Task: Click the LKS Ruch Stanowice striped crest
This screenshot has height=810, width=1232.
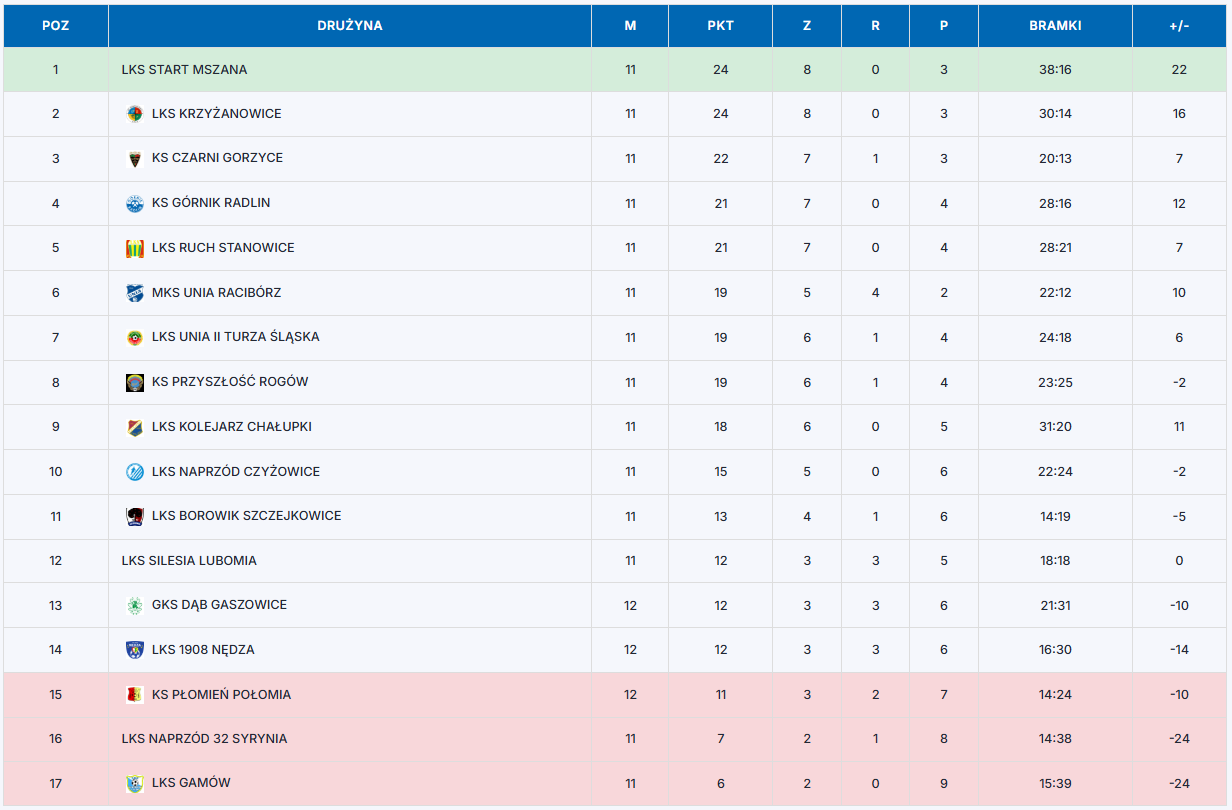Action: [134, 248]
